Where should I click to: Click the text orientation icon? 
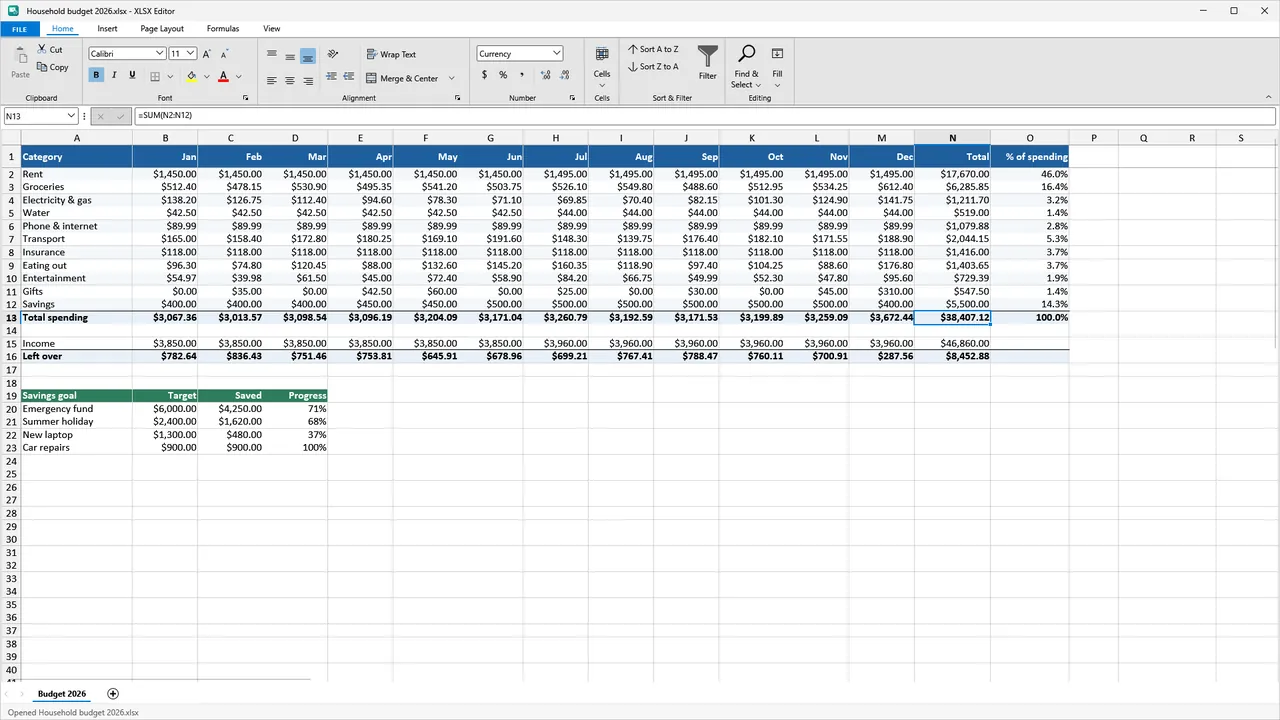coord(333,54)
